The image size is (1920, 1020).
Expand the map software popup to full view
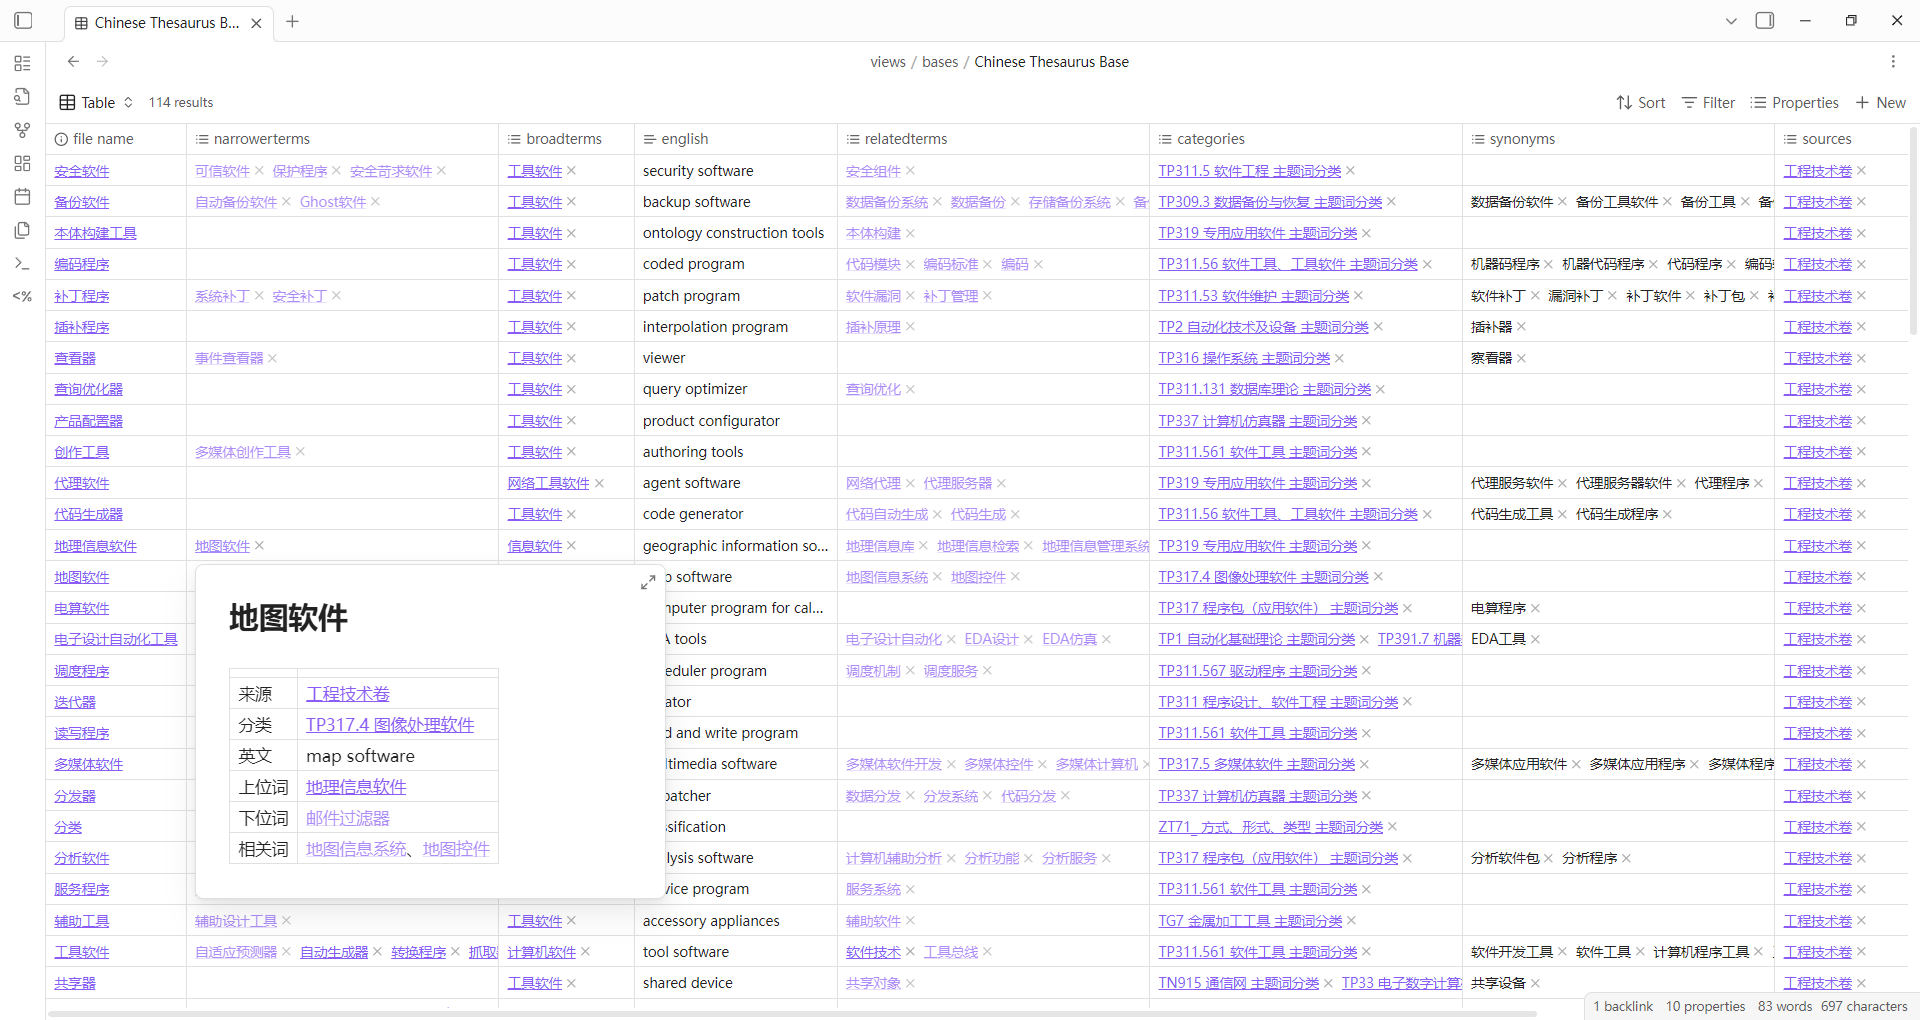(648, 582)
